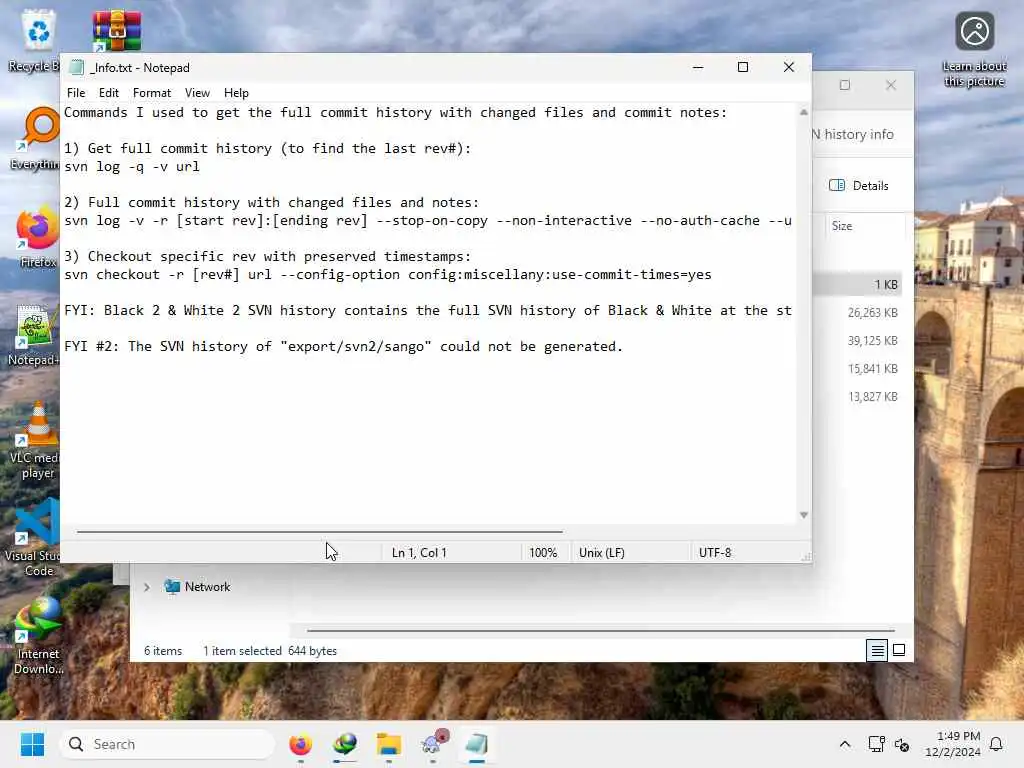Open the muted volume tray icon
This screenshot has height=768, width=1024.
click(902, 744)
